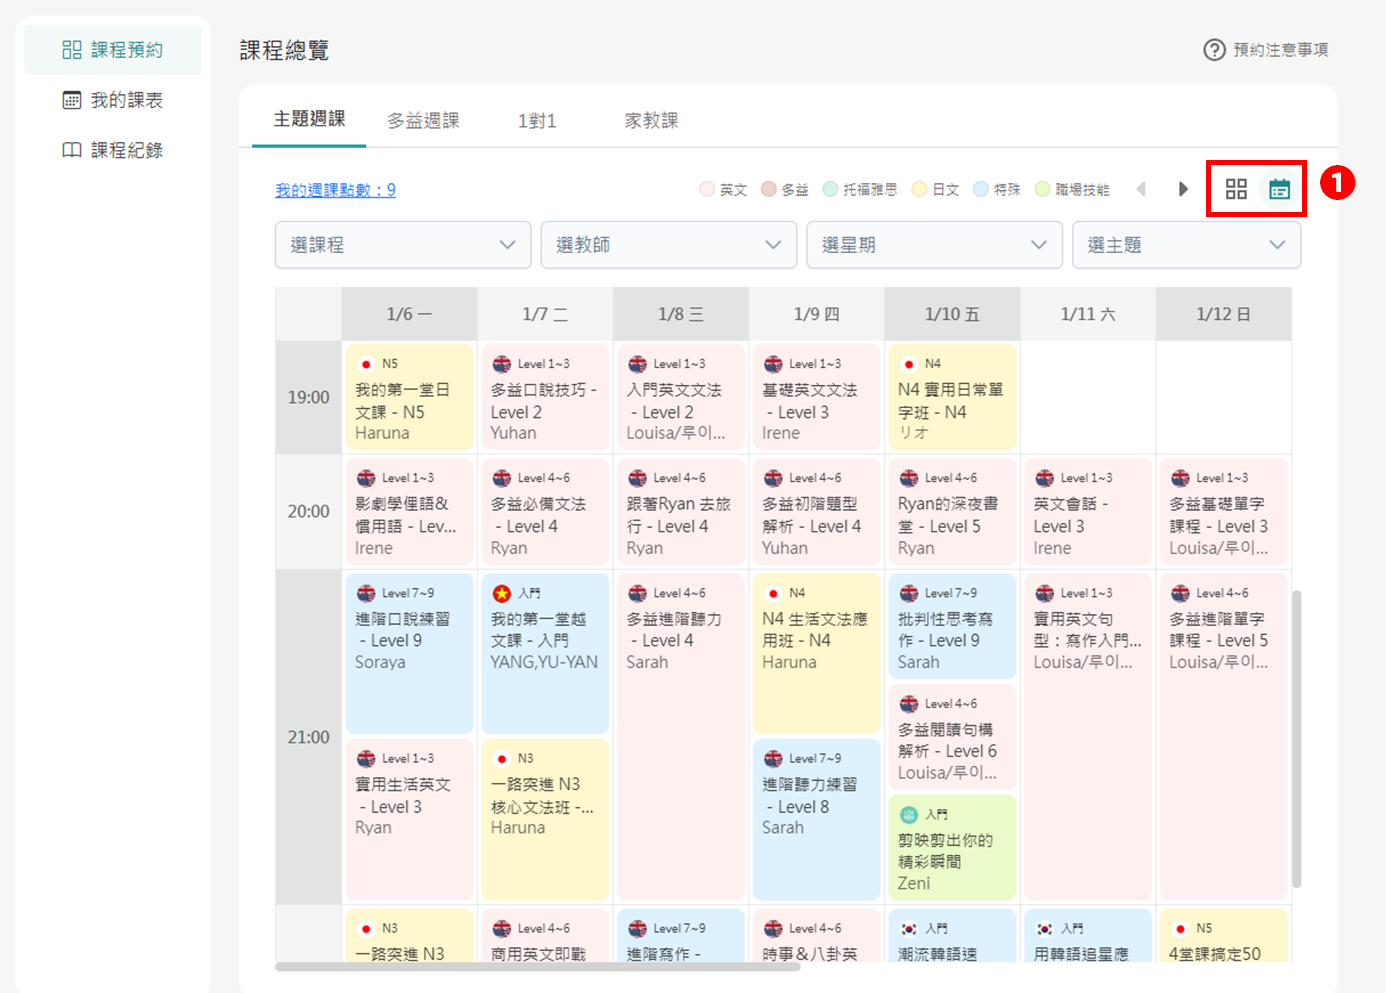Toggle the 英文 category filter
The width and height of the screenshot is (1386, 993).
coord(723,189)
